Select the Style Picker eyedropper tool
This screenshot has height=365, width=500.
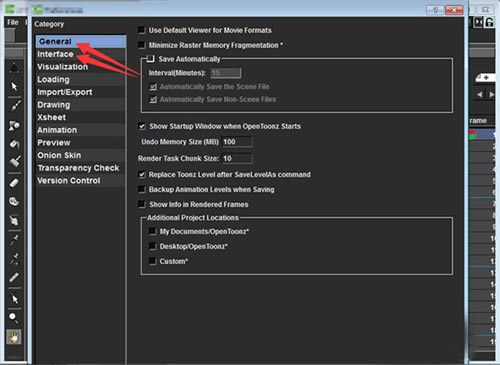[x=14, y=239]
